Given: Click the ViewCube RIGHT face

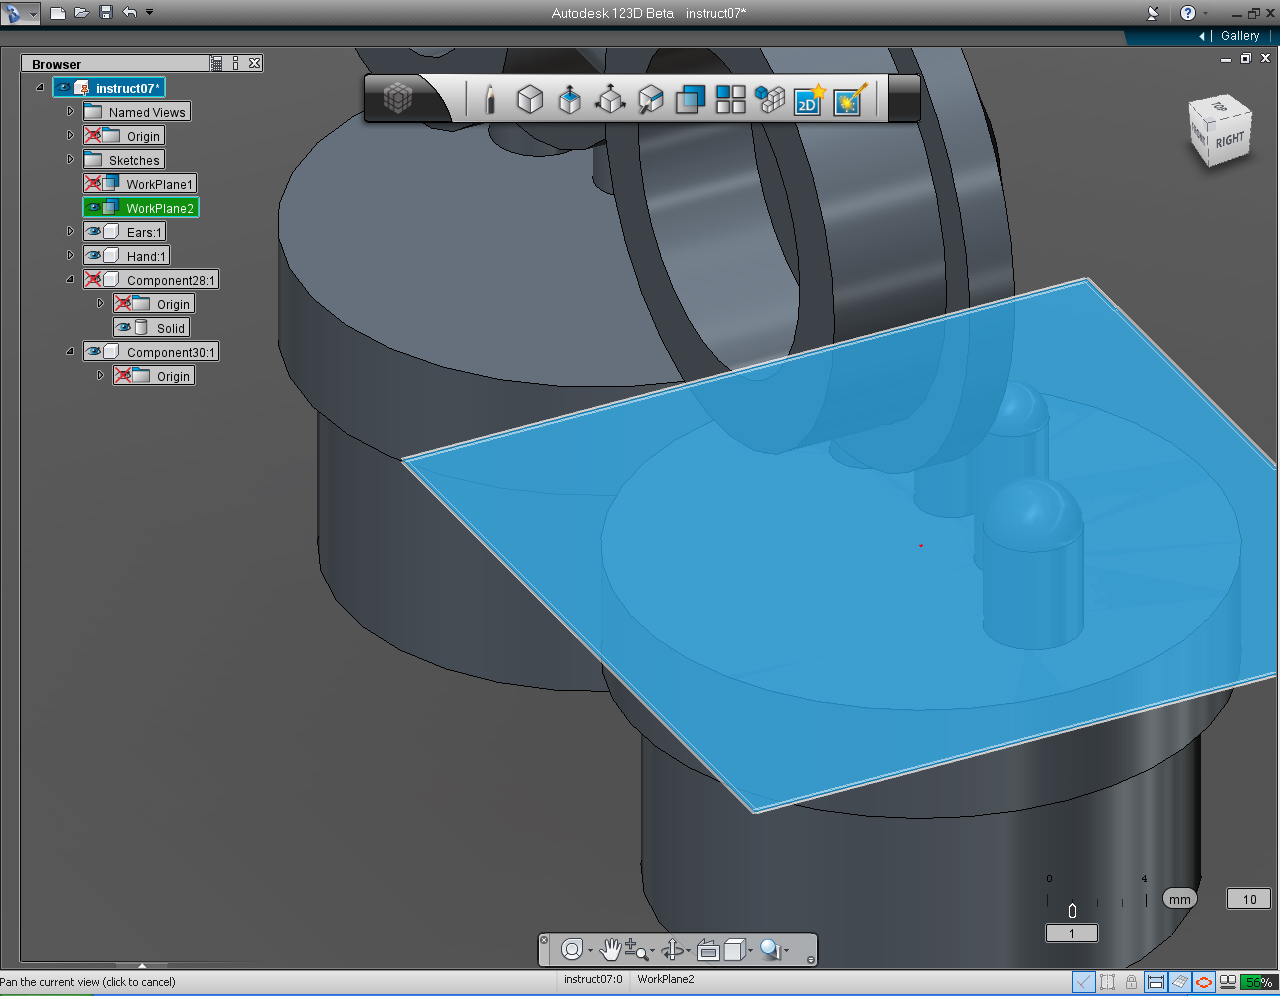Looking at the screenshot, I should [1230, 138].
